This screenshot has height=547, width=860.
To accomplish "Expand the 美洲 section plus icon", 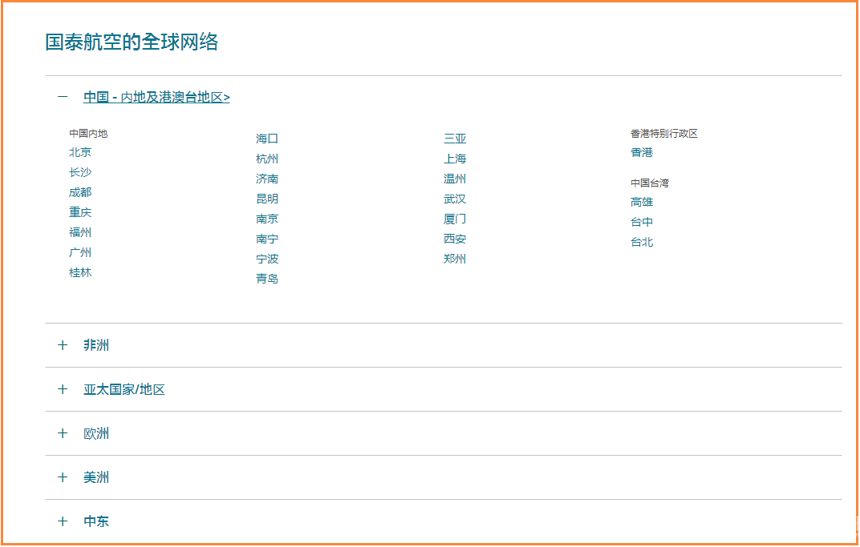I will tap(63, 477).
